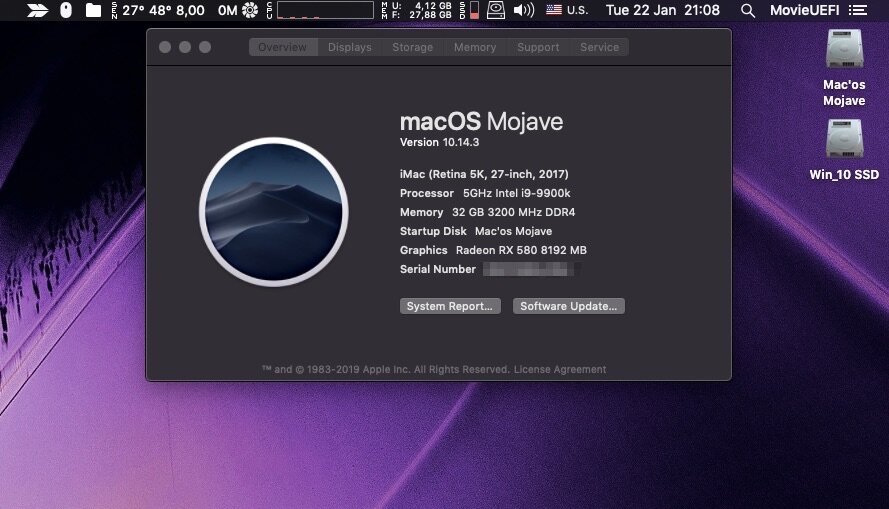
Task: Minimize the About This Mac window
Action: coord(185,47)
